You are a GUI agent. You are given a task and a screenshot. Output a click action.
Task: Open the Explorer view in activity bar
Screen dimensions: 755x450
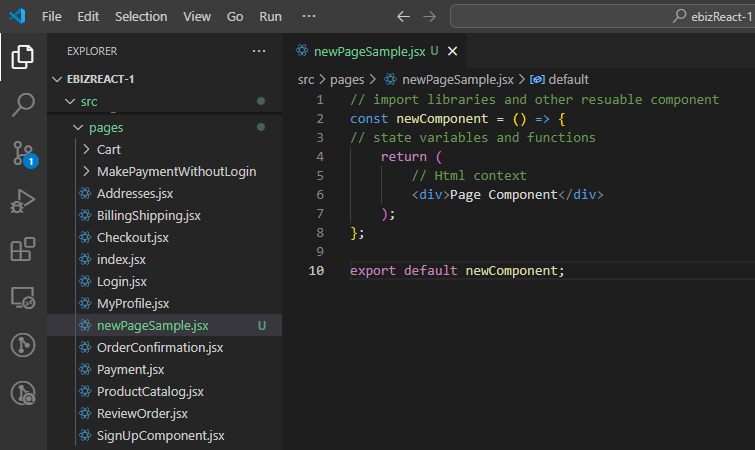click(x=23, y=57)
